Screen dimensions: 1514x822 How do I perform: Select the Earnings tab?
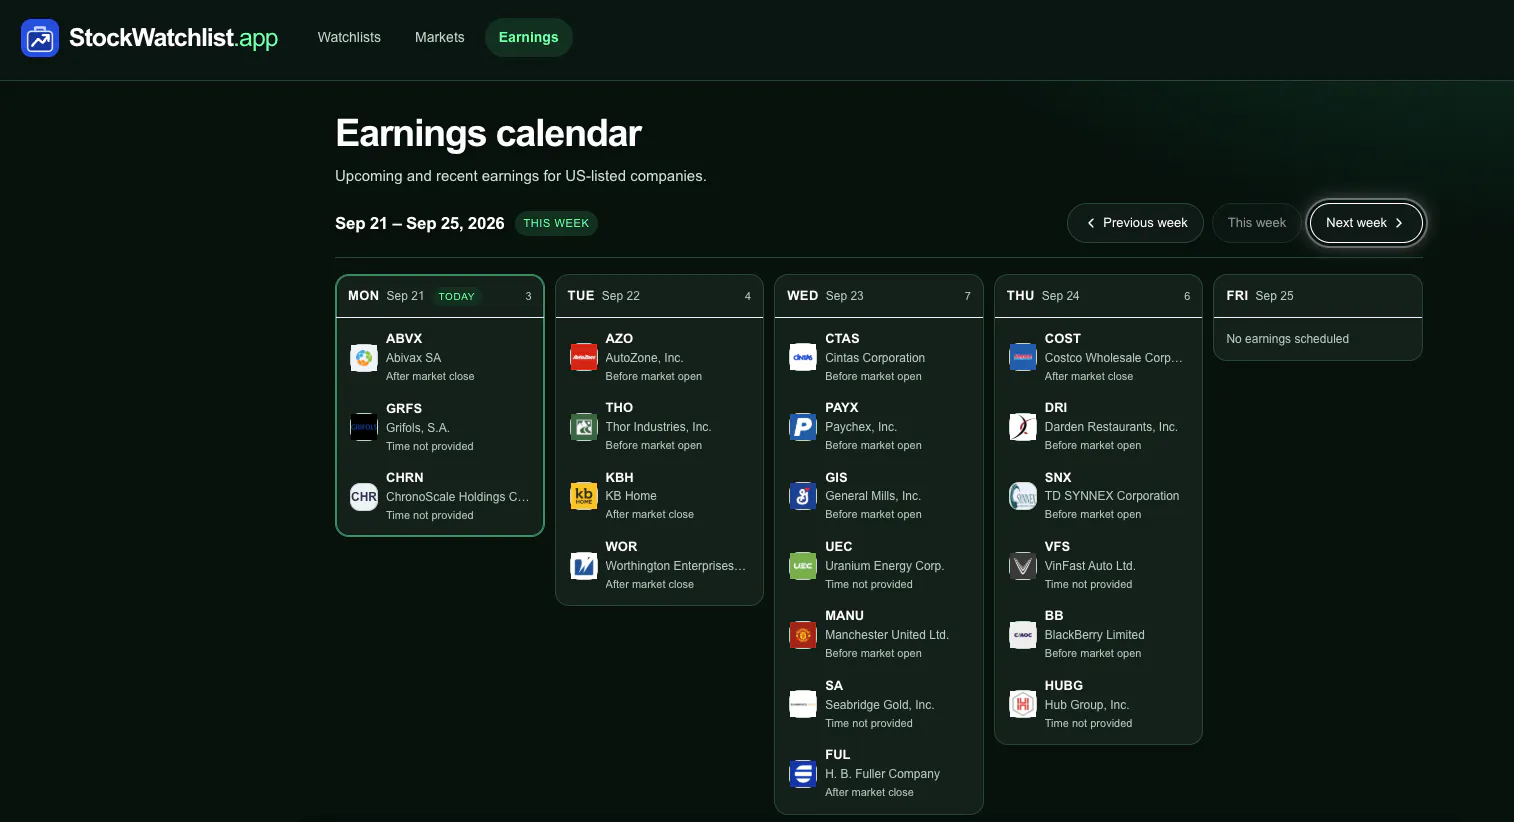(529, 38)
